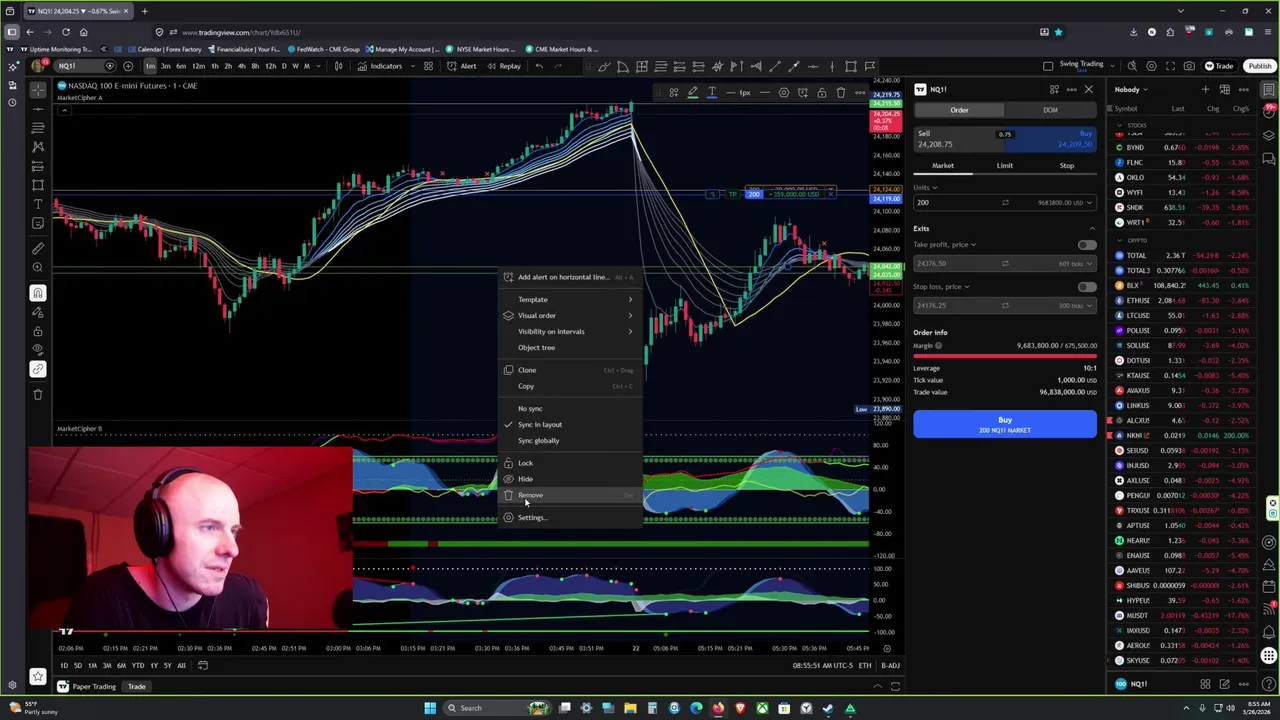This screenshot has width=1280, height=720.
Task: Expand Visibility on intervals submenu
Action: coord(570,331)
